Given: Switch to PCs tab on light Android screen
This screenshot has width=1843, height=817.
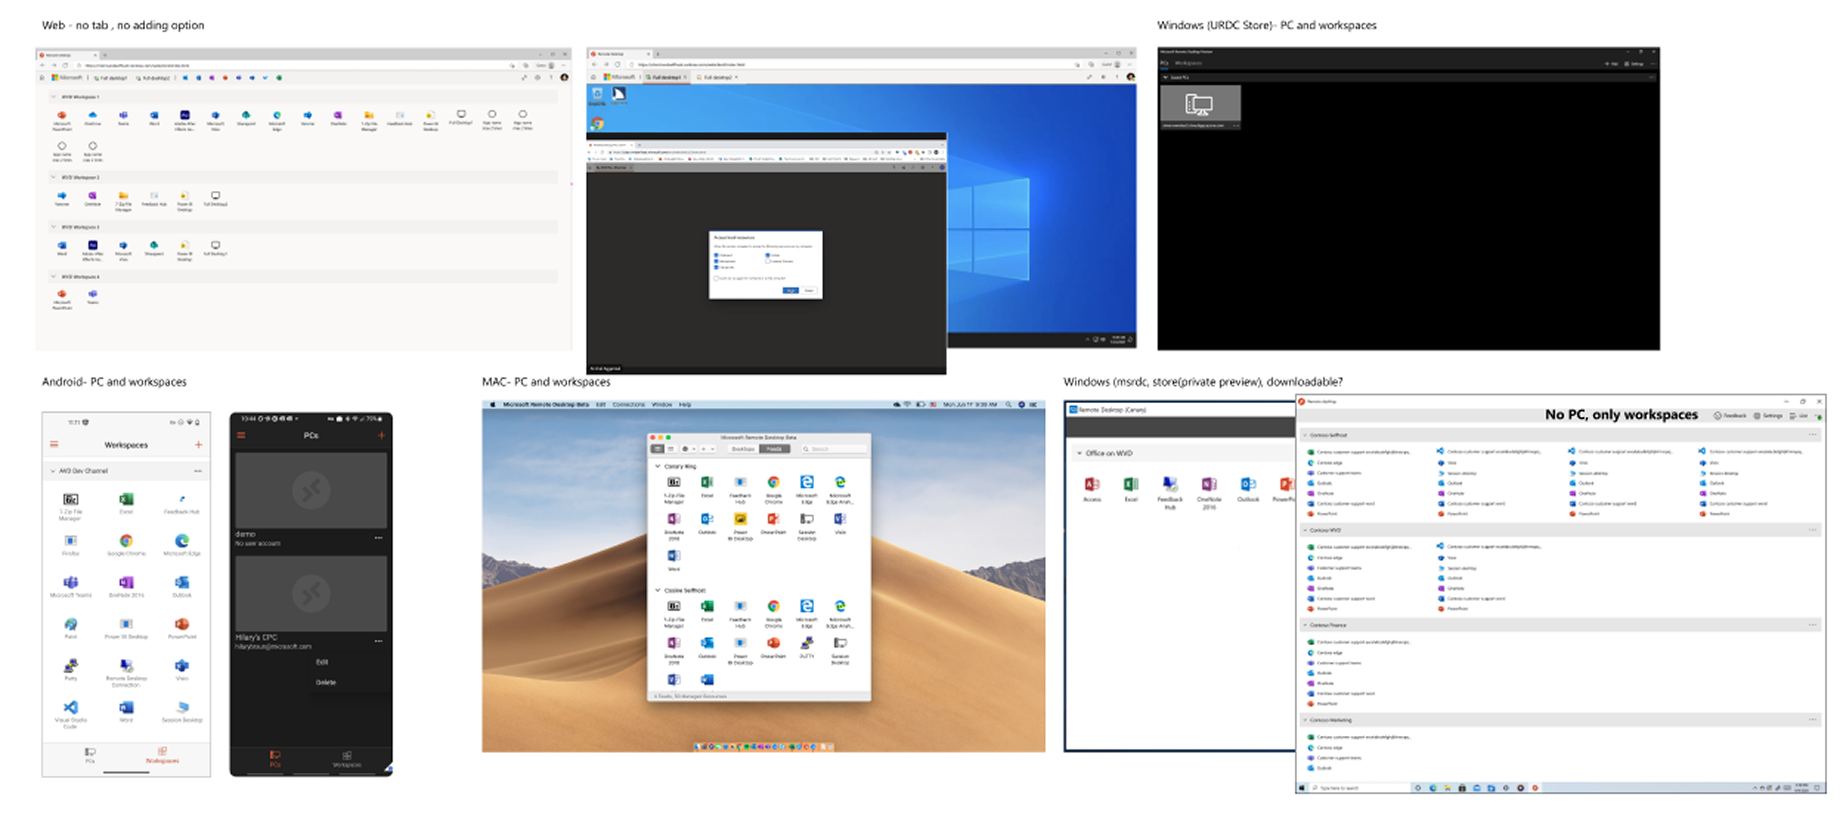Looking at the screenshot, I should point(89,755).
